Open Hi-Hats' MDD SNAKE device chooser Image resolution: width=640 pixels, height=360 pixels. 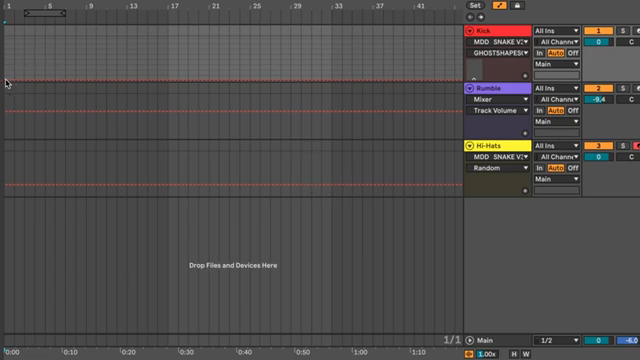pos(498,157)
